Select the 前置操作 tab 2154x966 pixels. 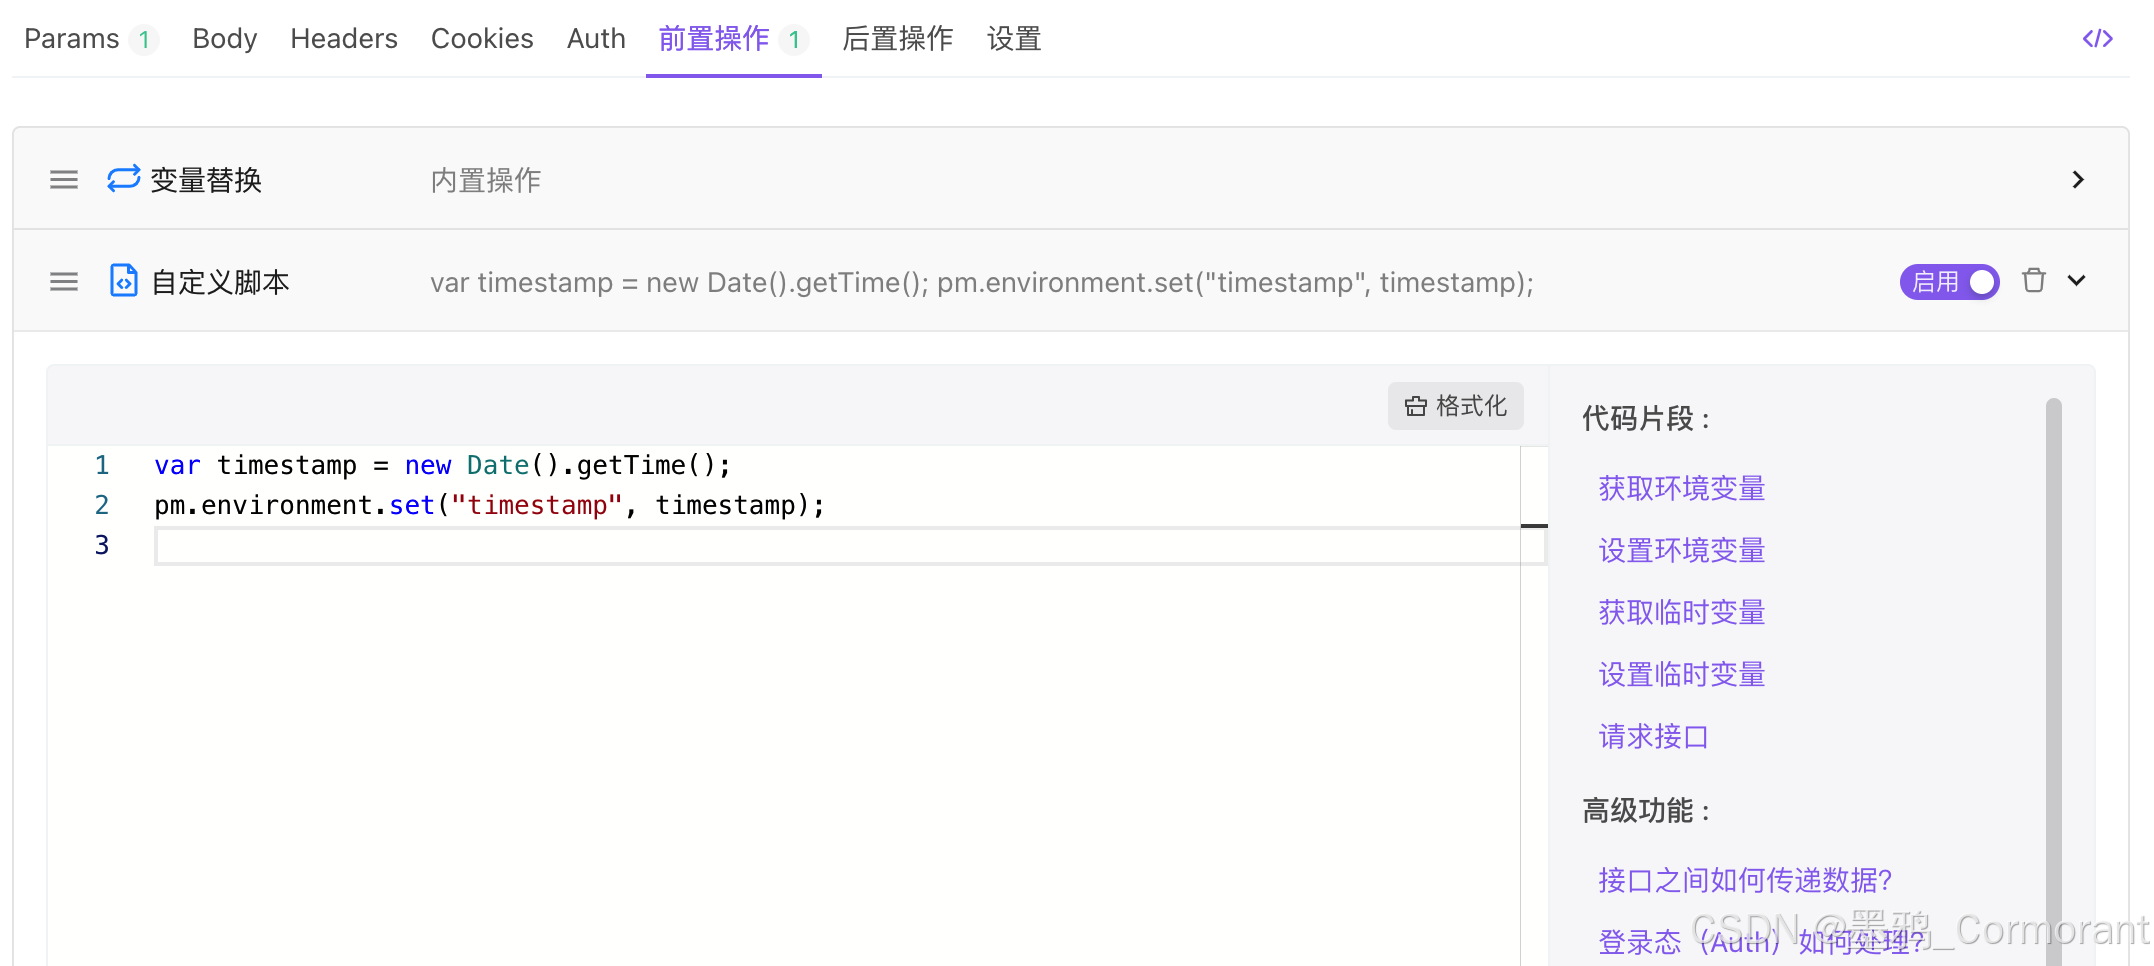tap(733, 39)
